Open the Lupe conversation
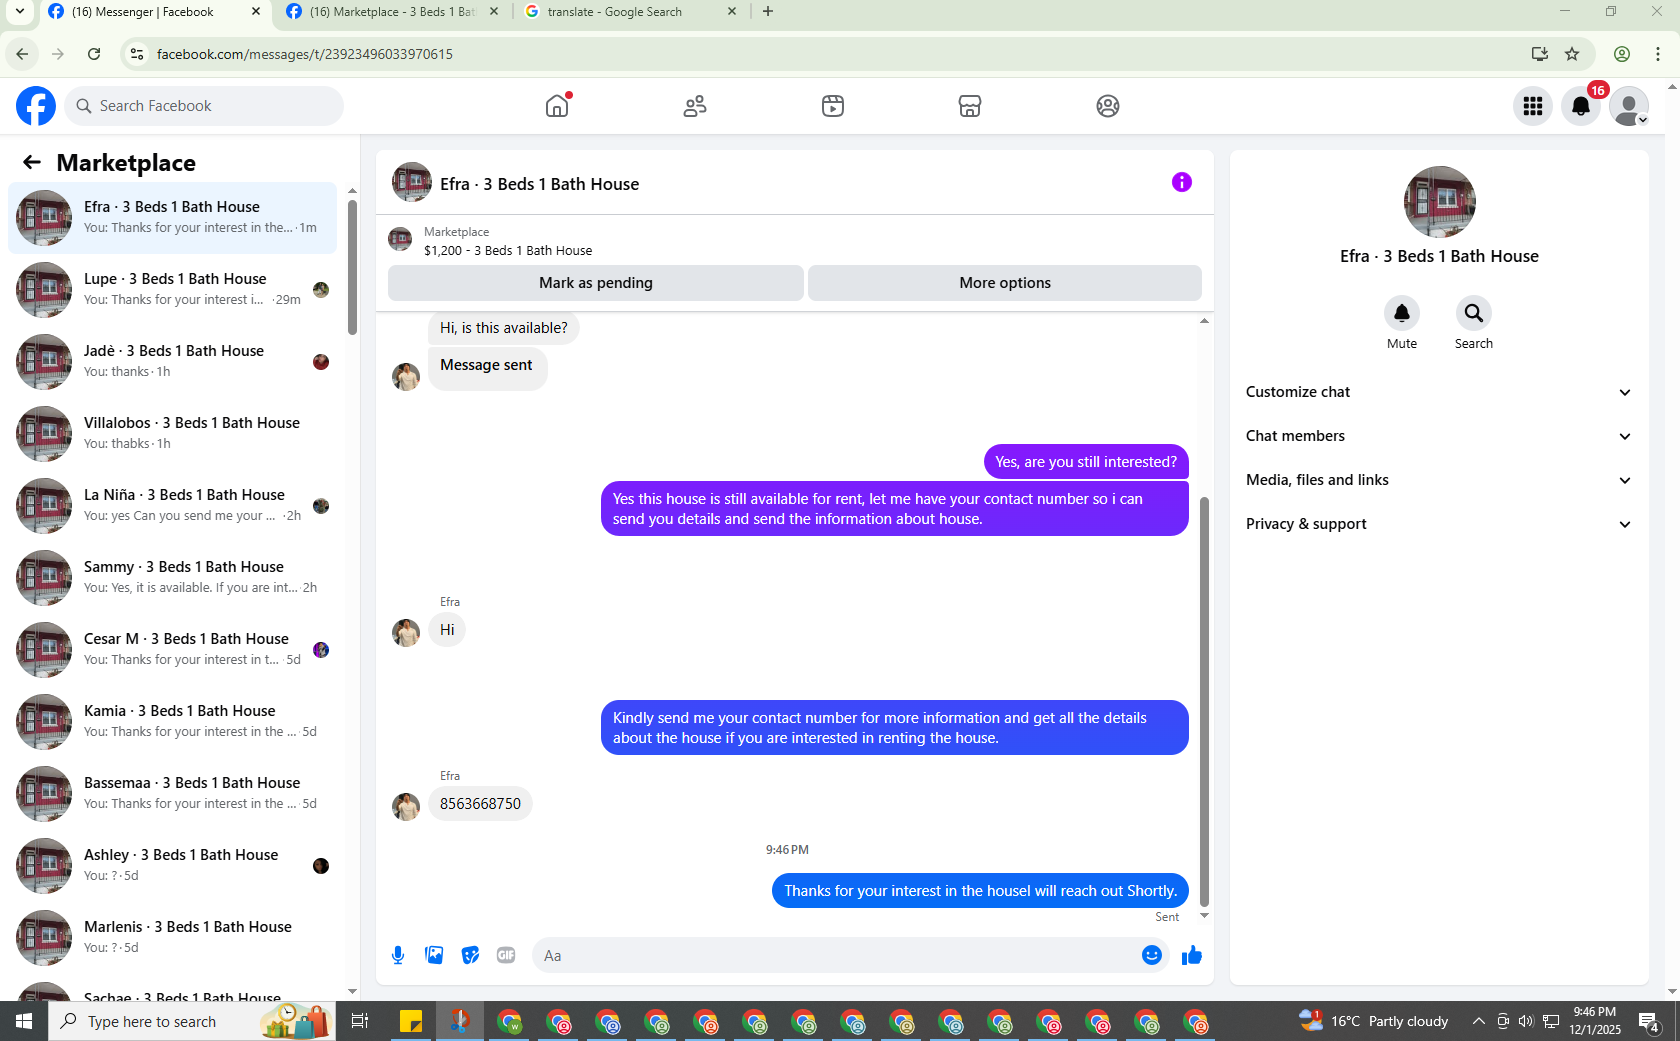The image size is (1680, 1041). pos(173,289)
